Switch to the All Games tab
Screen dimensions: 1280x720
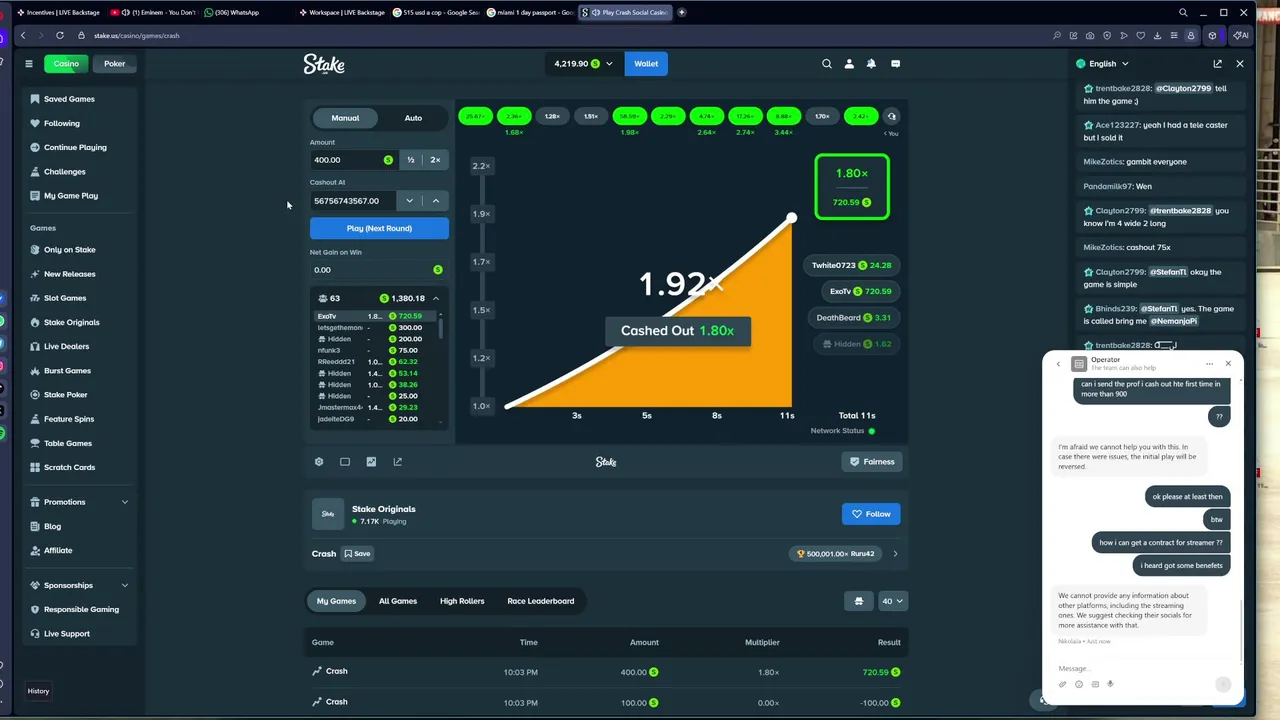(x=398, y=601)
